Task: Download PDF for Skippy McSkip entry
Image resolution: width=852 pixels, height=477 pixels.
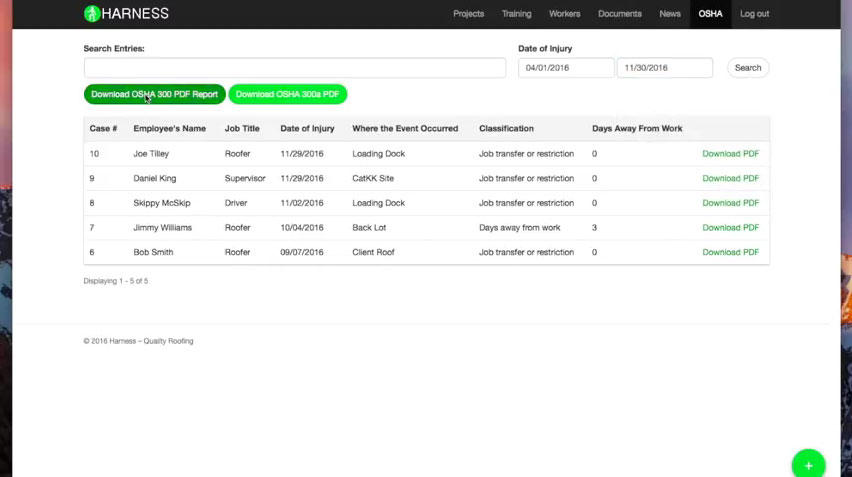Action: (730, 203)
